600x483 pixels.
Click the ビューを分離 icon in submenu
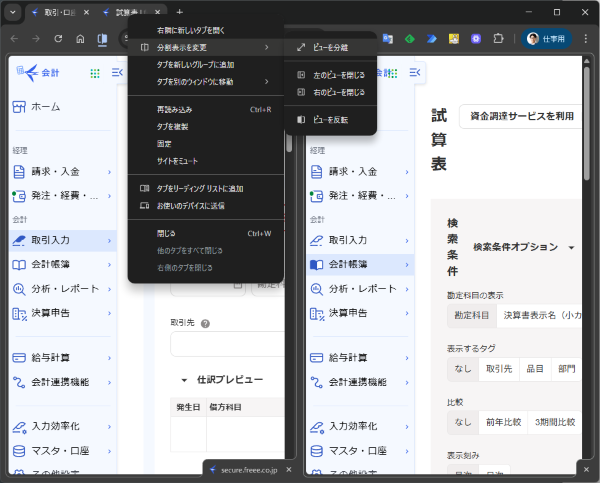(x=302, y=47)
